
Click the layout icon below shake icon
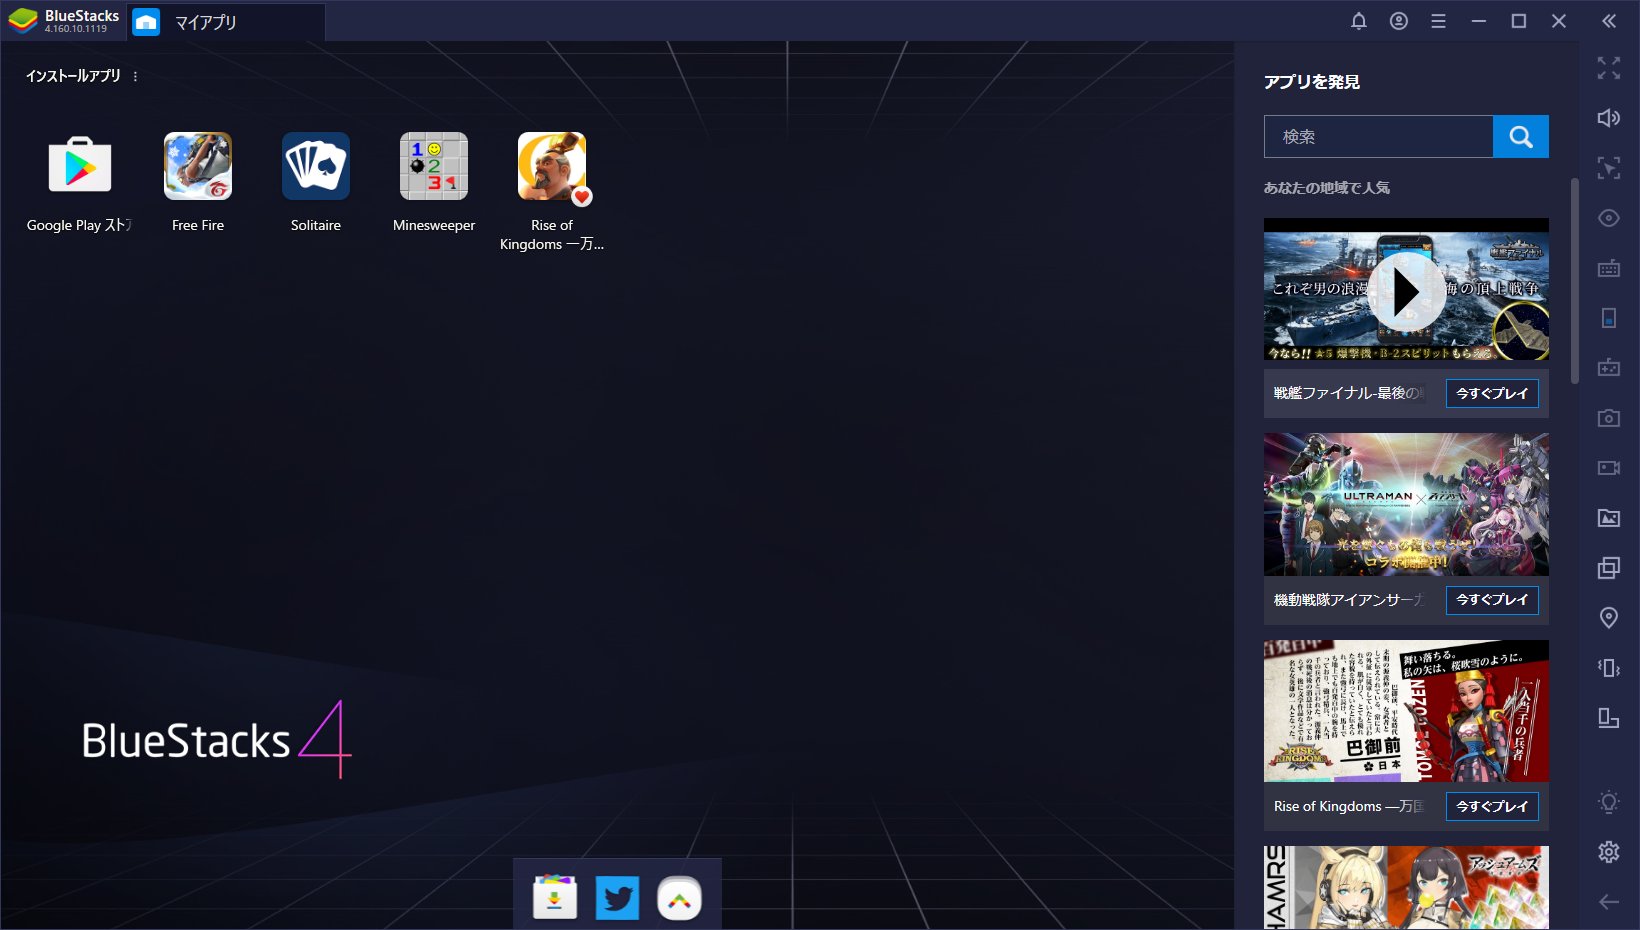[1609, 718]
